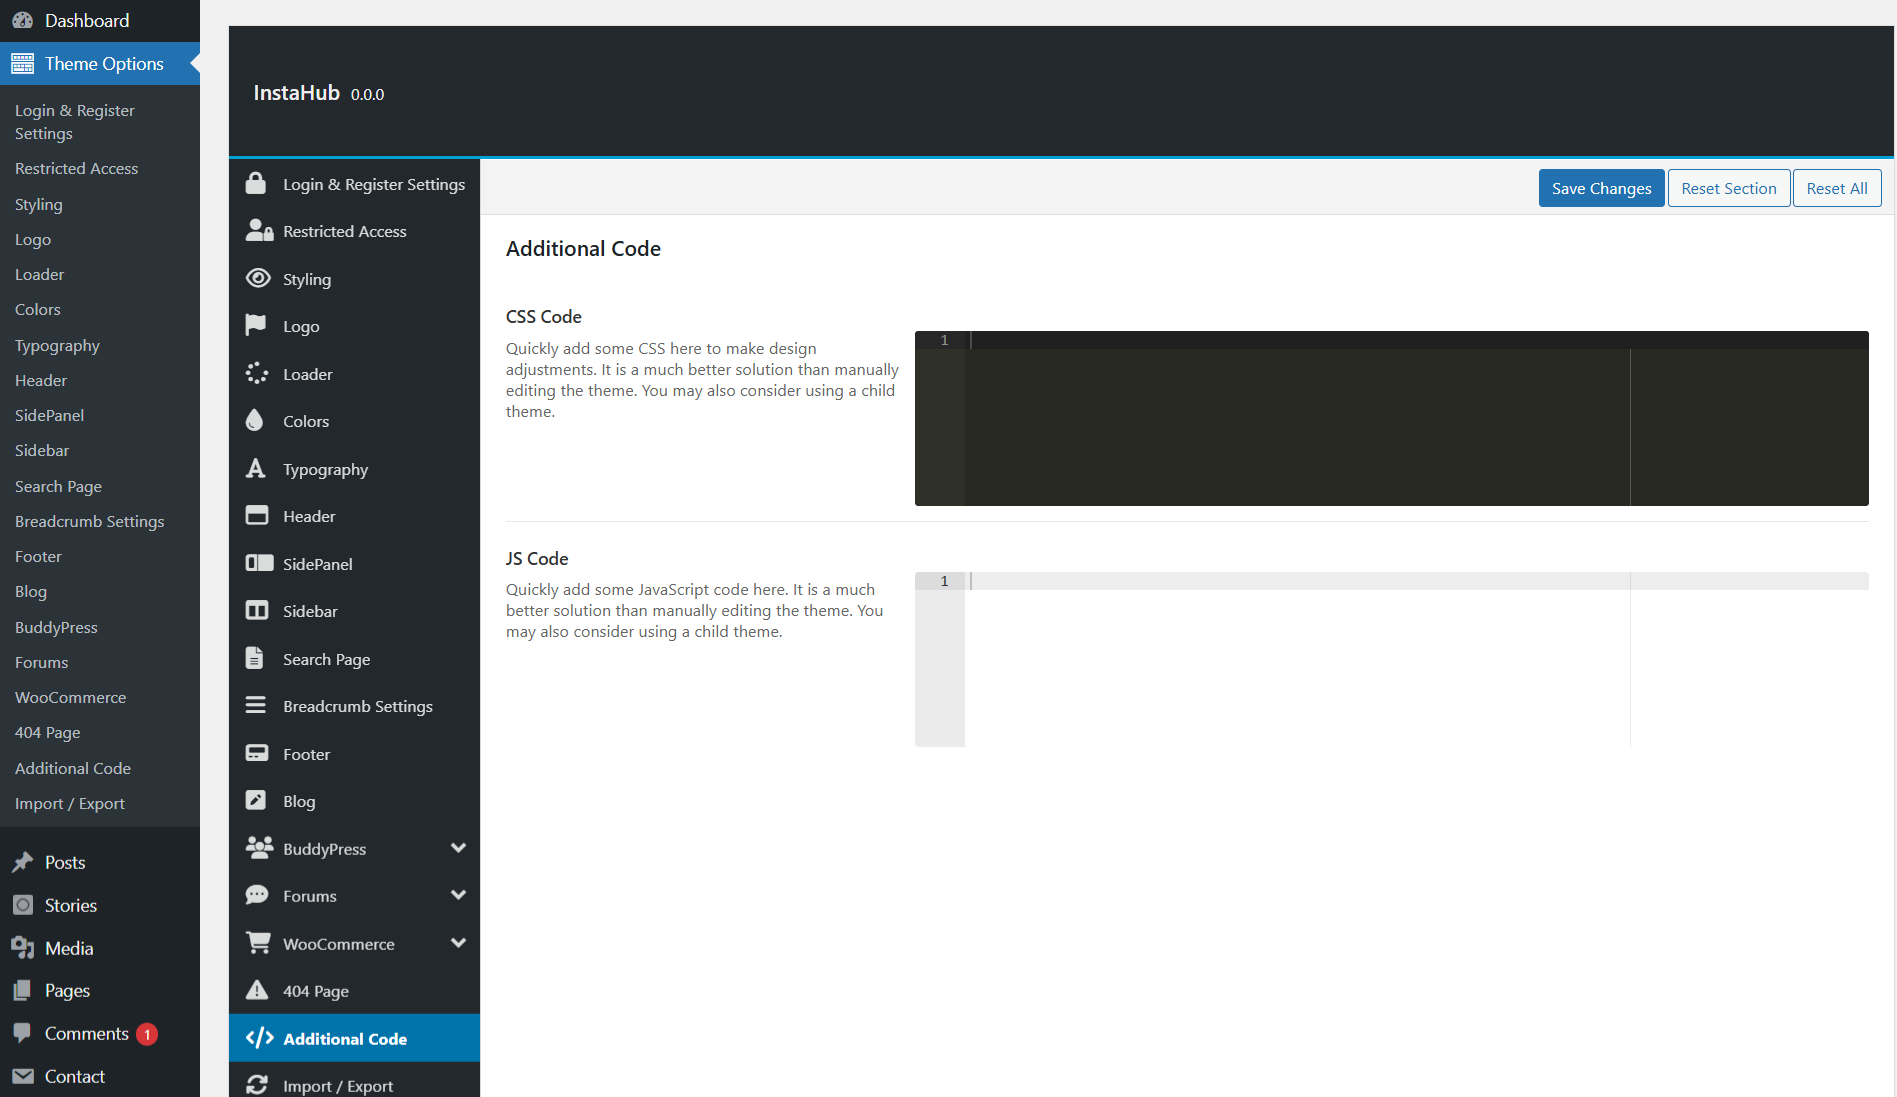This screenshot has width=1897, height=1097.
Task: Click the Reset All button
Action: coord(1836,188)
